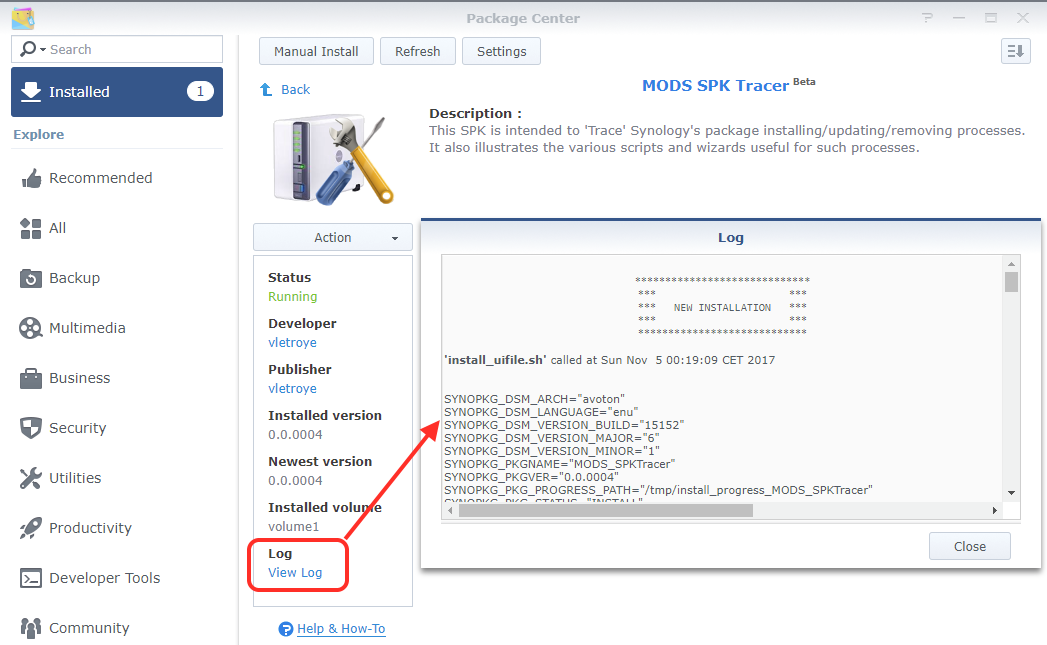Select the Recommended category
The height and width of the screenshot is (645, 1047).
click(101, 178)
